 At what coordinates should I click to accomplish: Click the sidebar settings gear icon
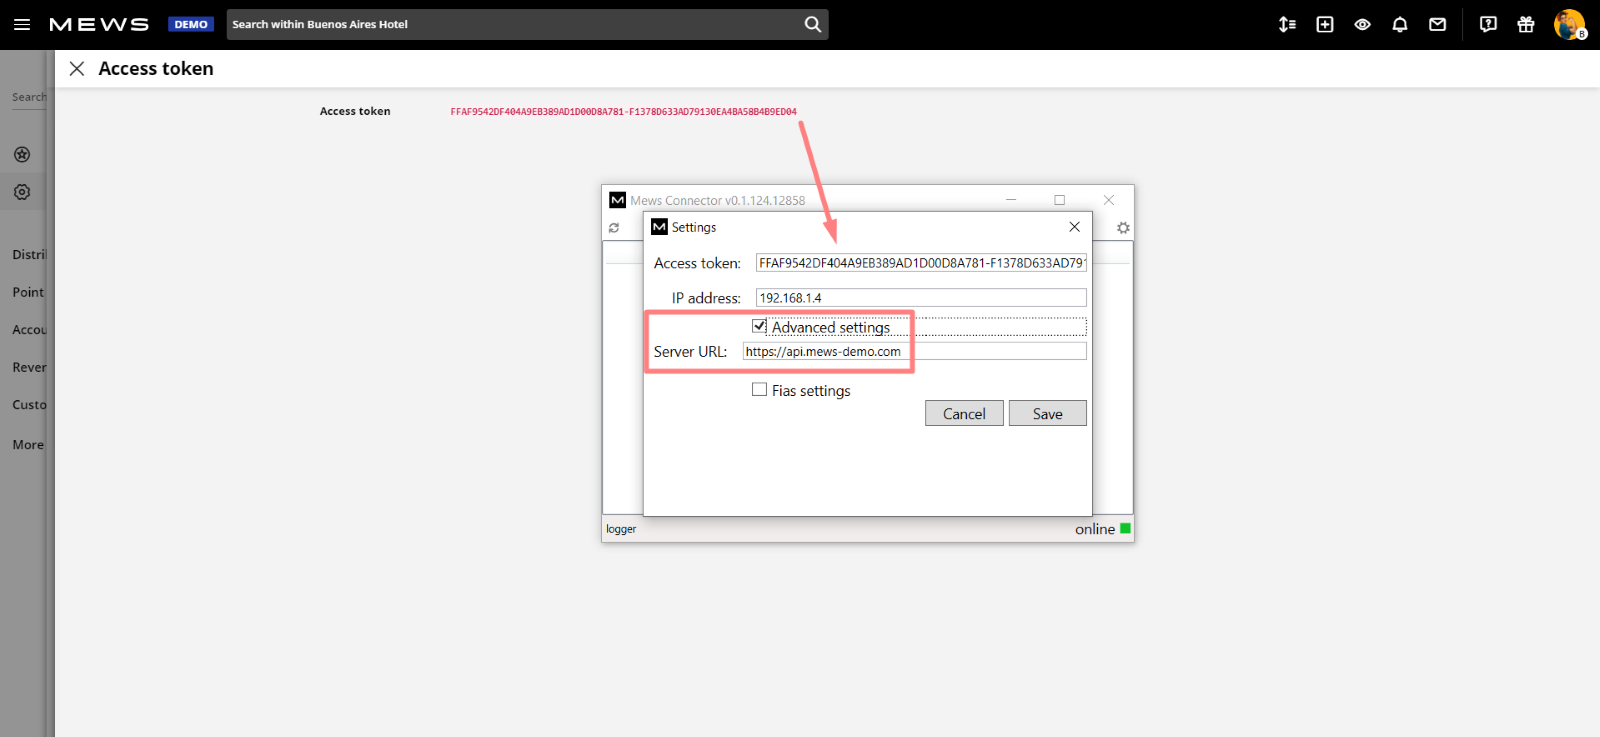22,192
